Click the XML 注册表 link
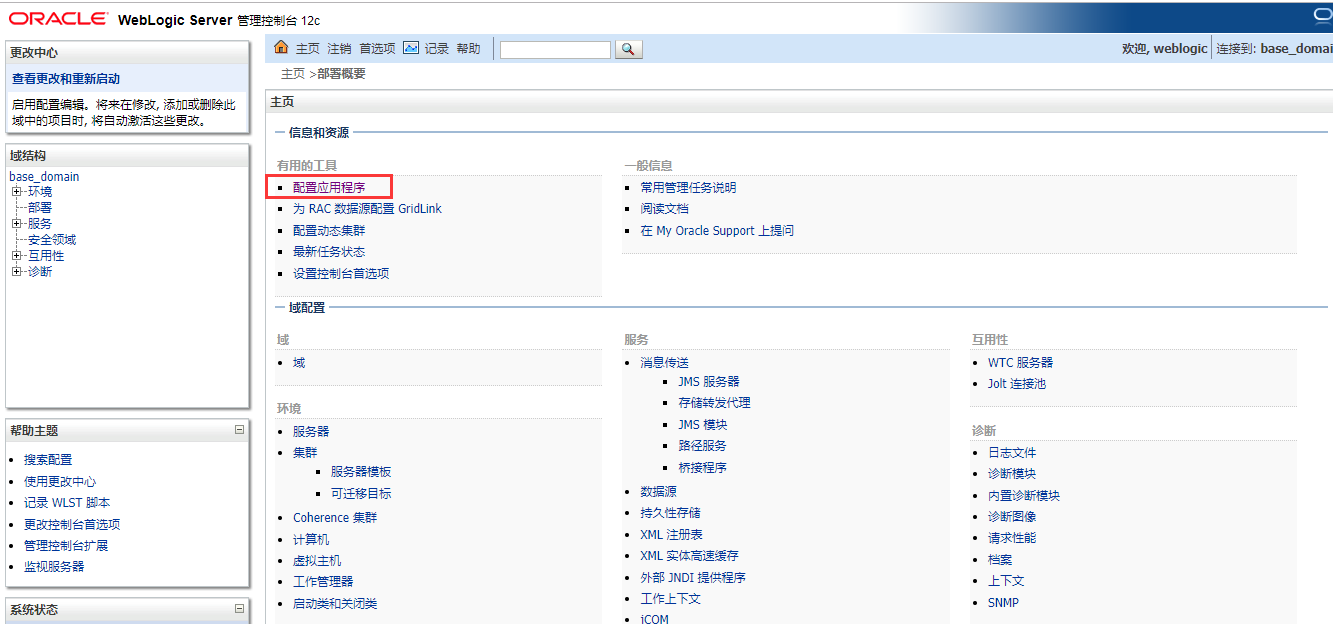The height and width of the screenshot is (624, 1333). point(672,535)
